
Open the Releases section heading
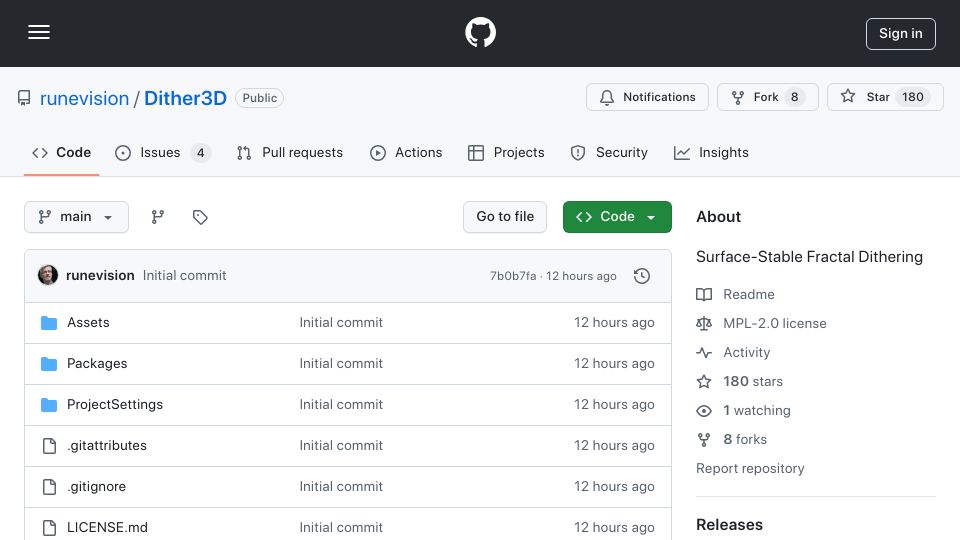[729, 525]
